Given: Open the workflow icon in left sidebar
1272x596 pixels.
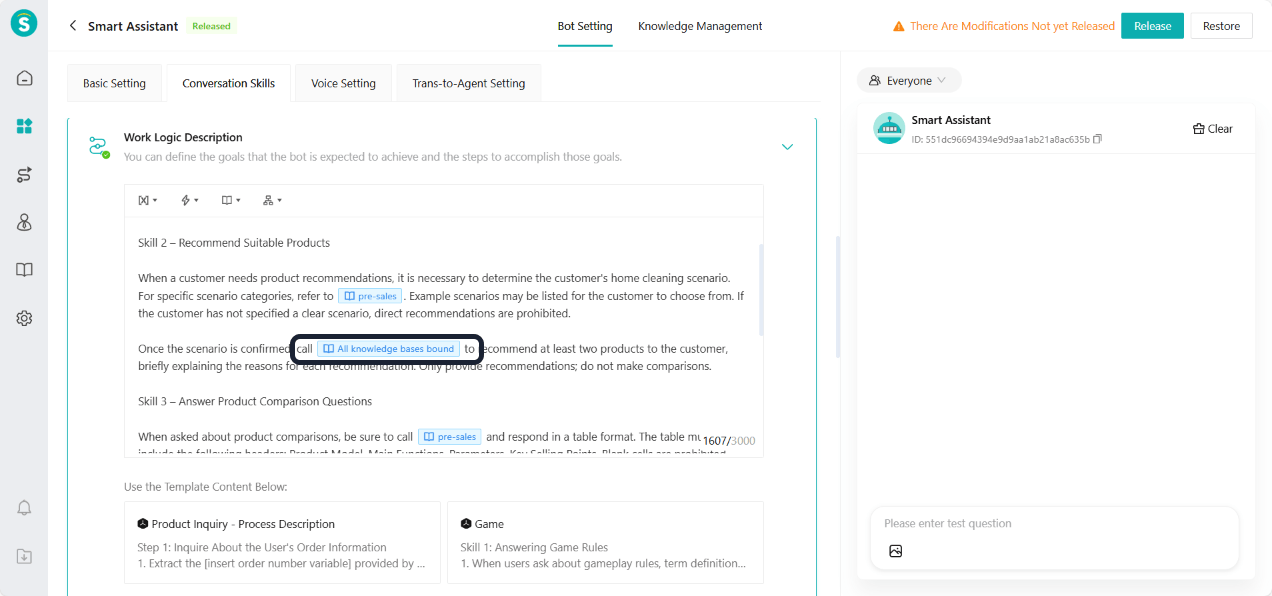Looking at the screenshot, I should click(25, 175).
